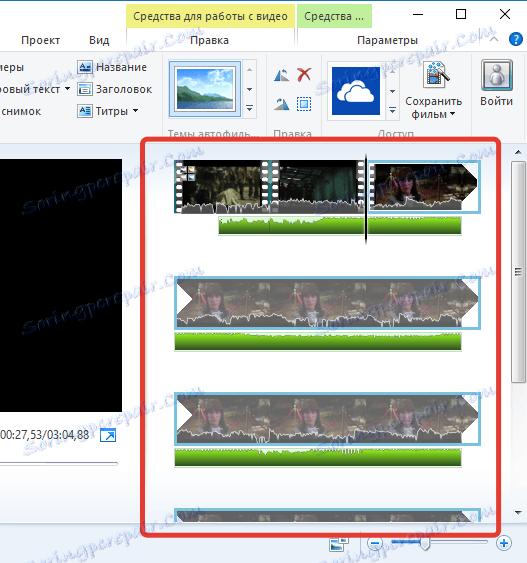Remove the selected clip with red X
The width and height of the screenshot is (527, 563).
pos(304,74)
